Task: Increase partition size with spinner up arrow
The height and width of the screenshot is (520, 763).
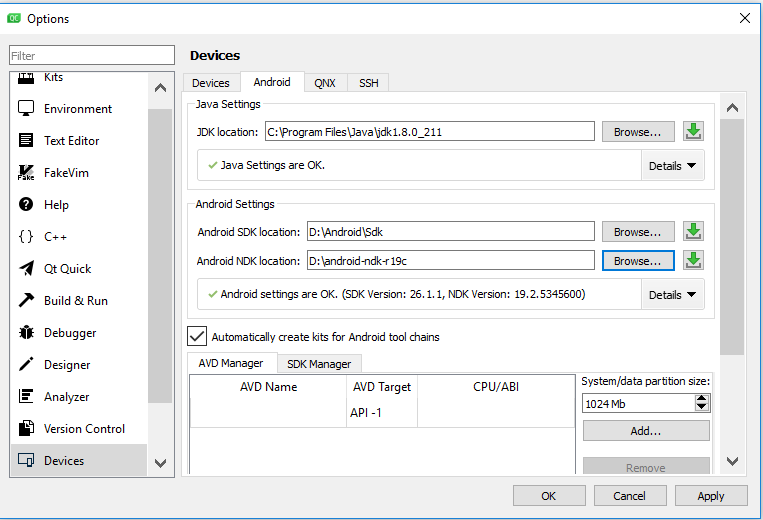Action: 702,398
